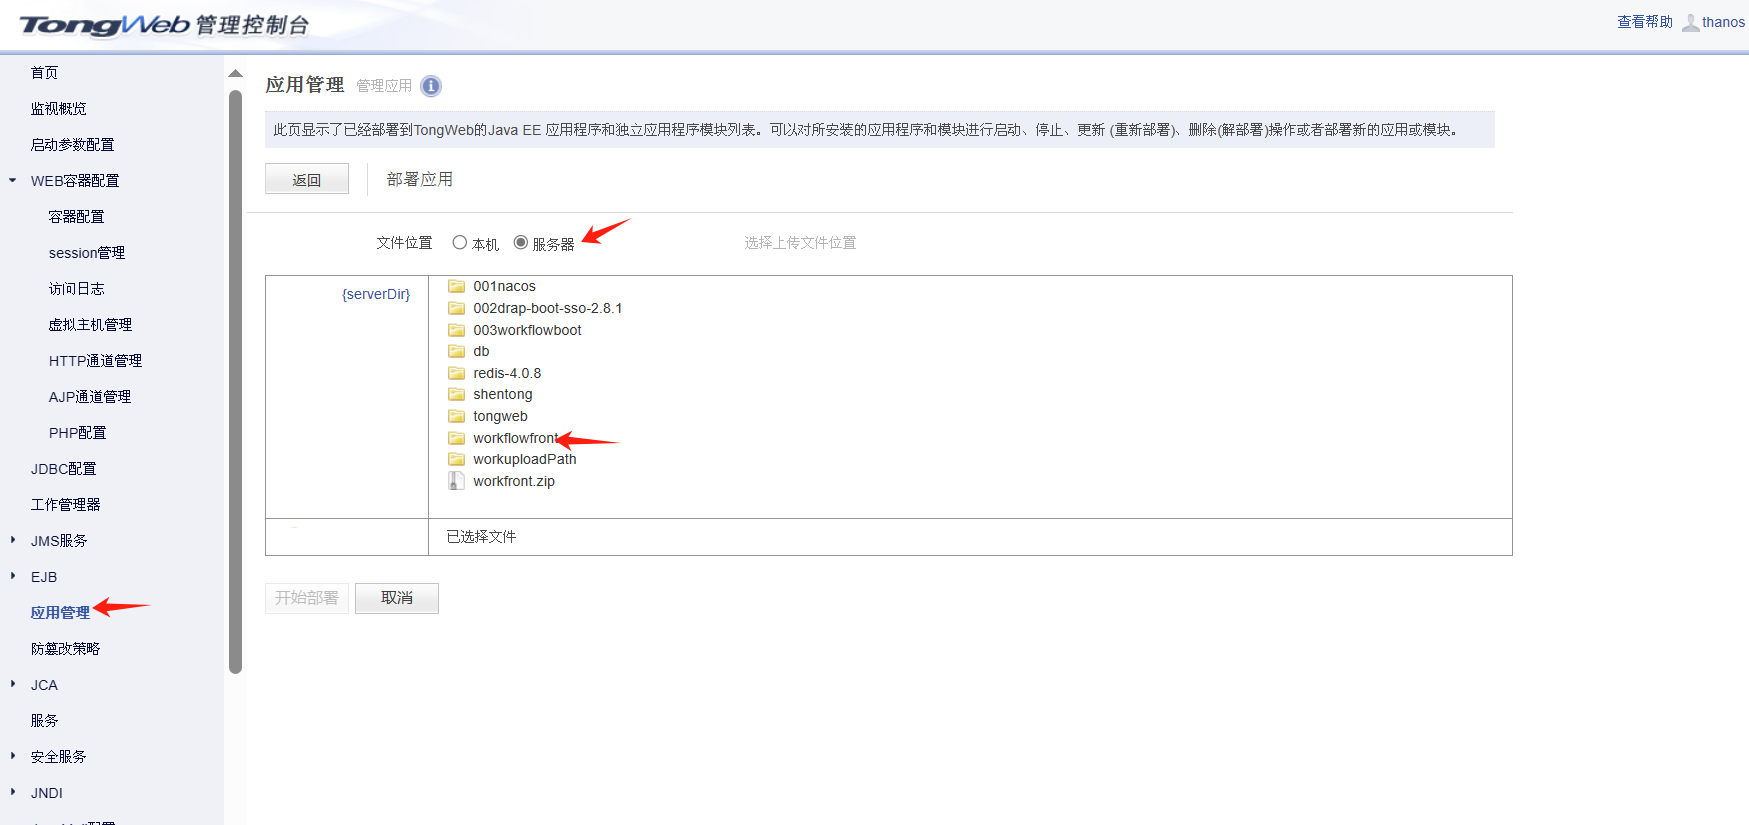Expand the JMS服务 menu arrow
1749x825 pixels.
pyautogui.click(x=13, y=540)
